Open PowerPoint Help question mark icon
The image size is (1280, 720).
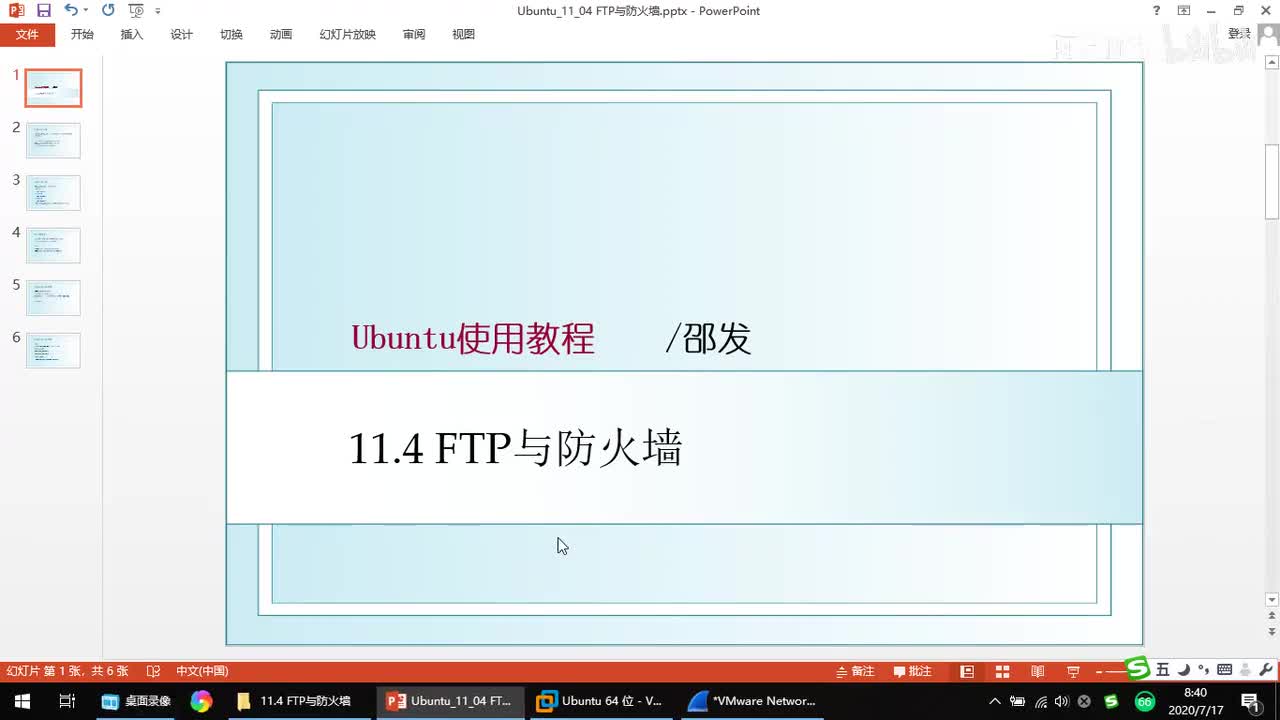pos(1157,11)
